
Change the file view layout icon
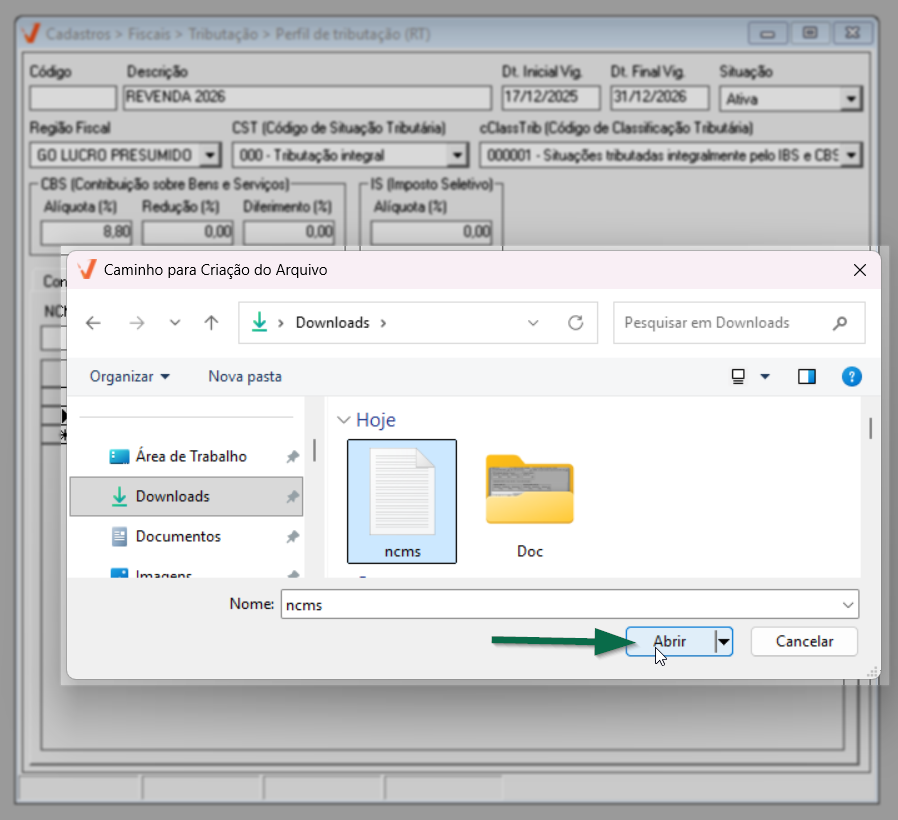[x=738, y=376]
